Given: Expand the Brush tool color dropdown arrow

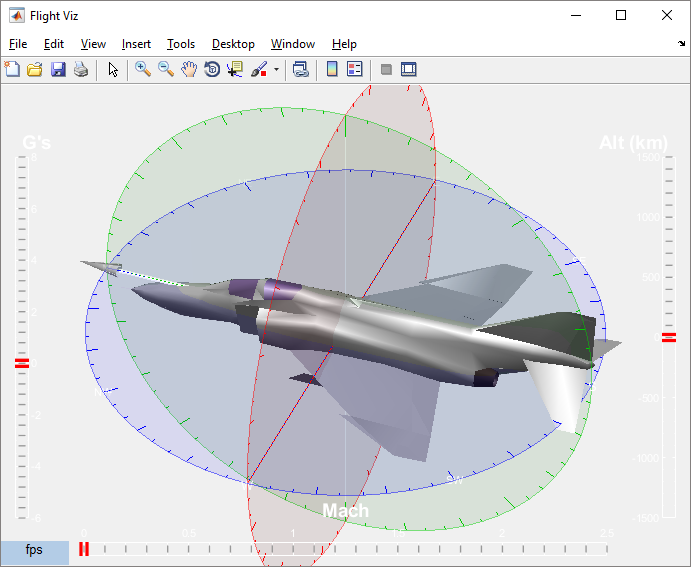Looking at the screenshot, I should [276, 70].
